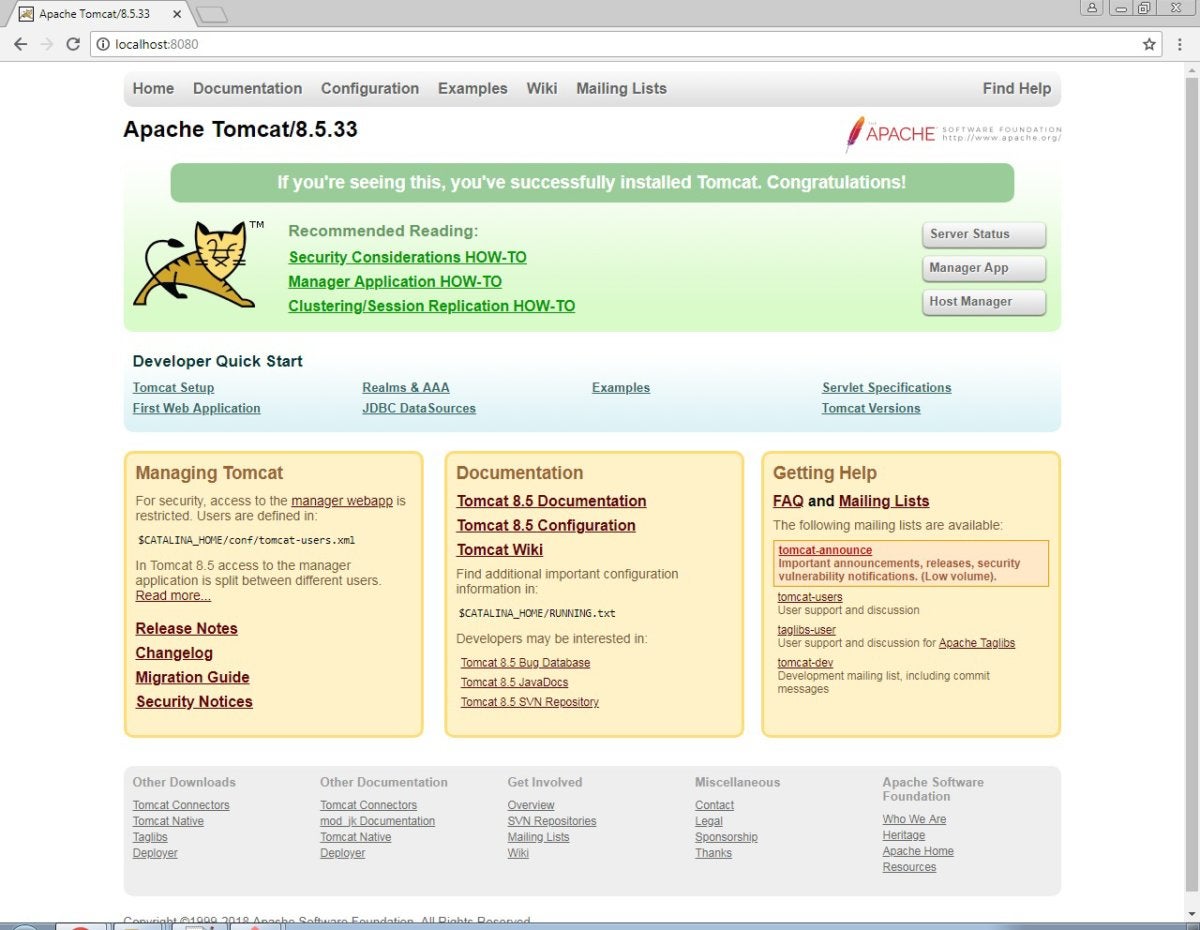This screenshot has height=930, width=1200.
Task: Open Examples link under Developer Quick Start
Action: pyautogui.click(x=621, y=388)
